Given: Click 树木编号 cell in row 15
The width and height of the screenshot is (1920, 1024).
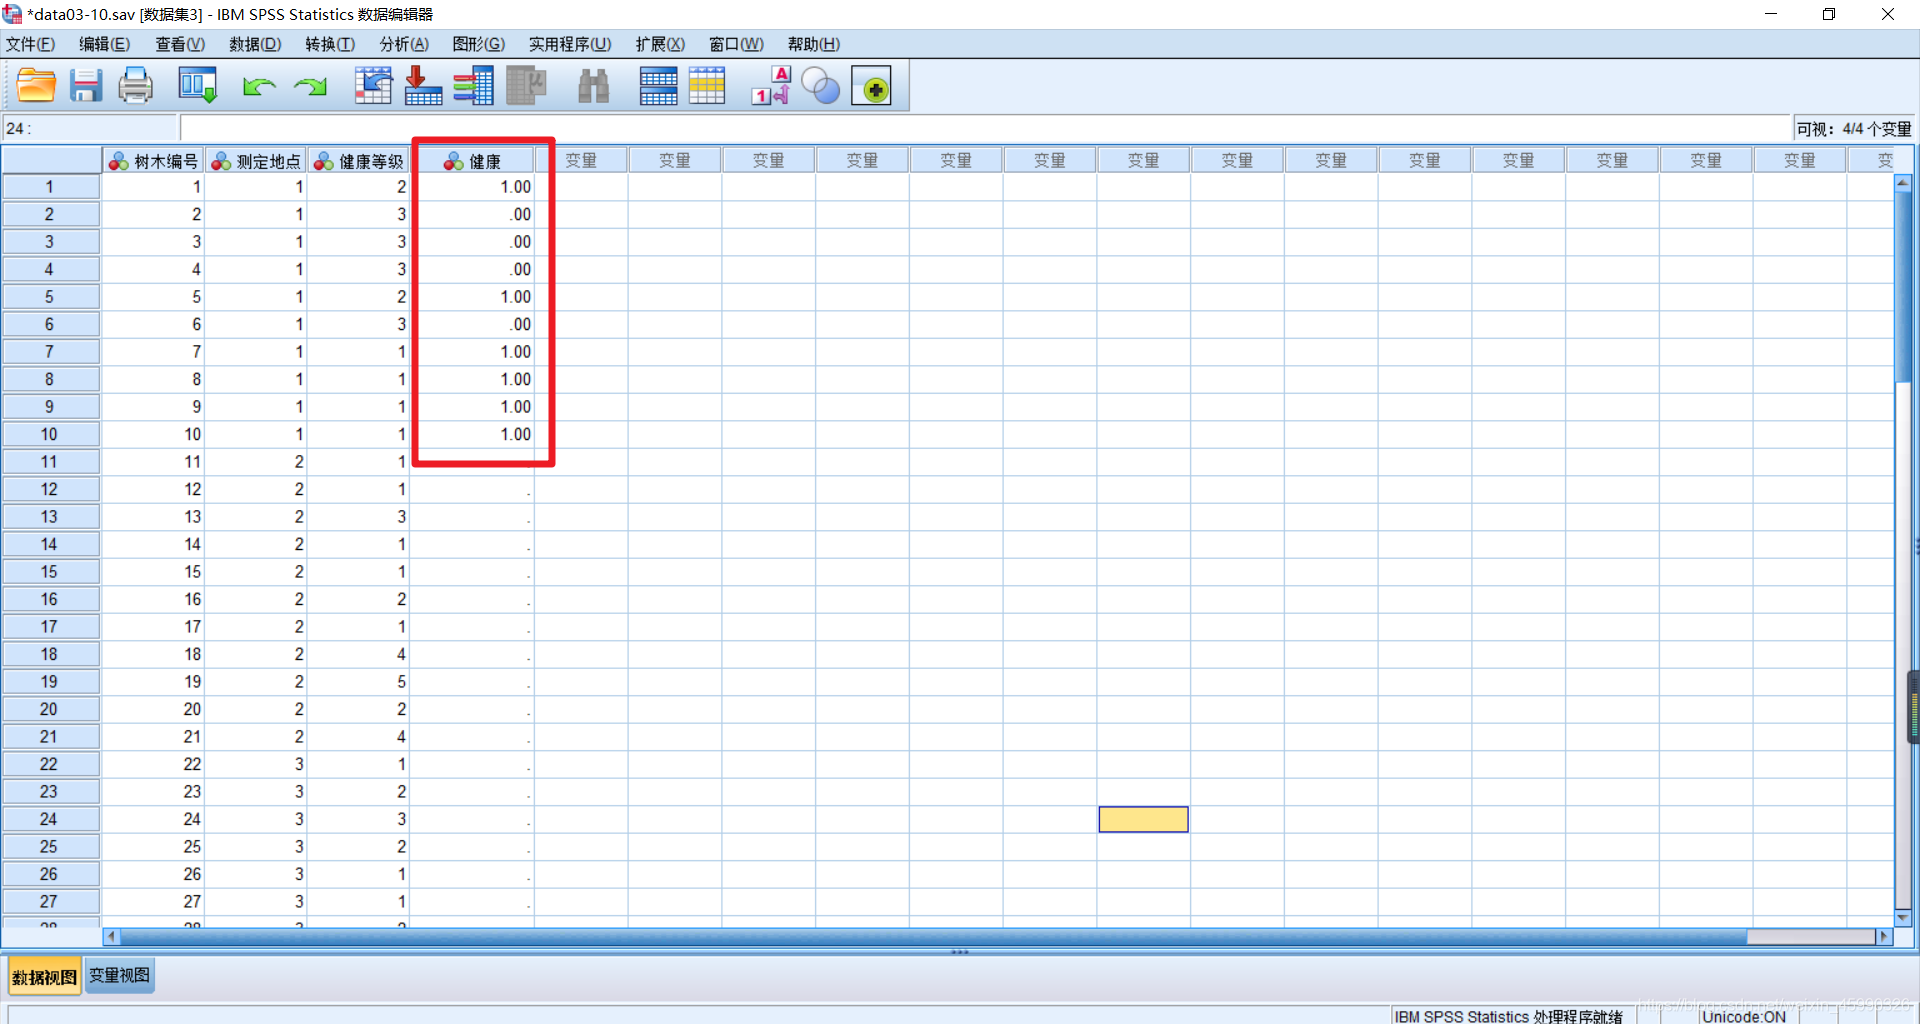Looking at the screenshot, I should click(154, 571).
